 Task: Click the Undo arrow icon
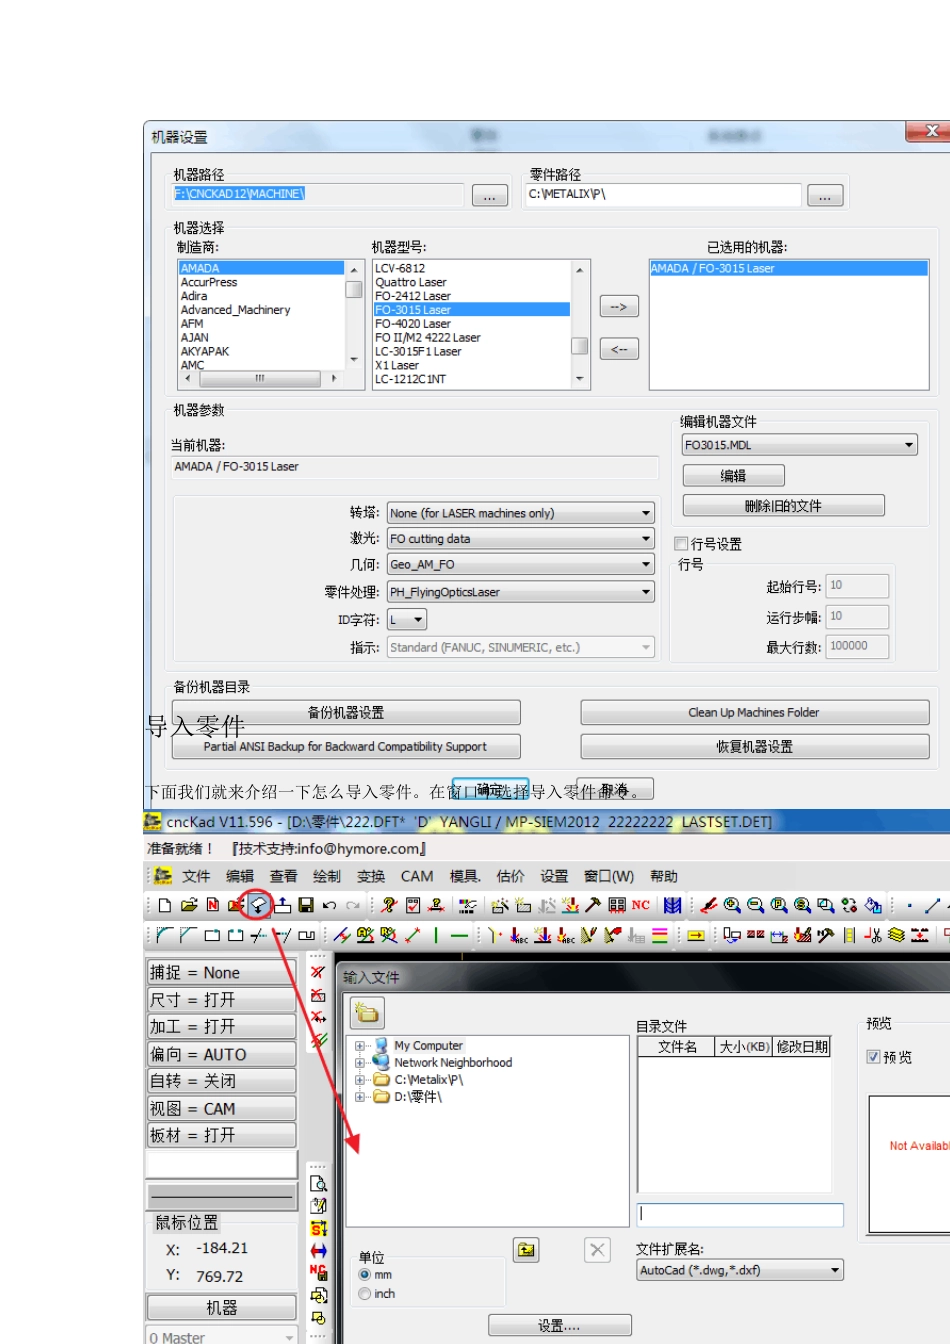[329, 906]
